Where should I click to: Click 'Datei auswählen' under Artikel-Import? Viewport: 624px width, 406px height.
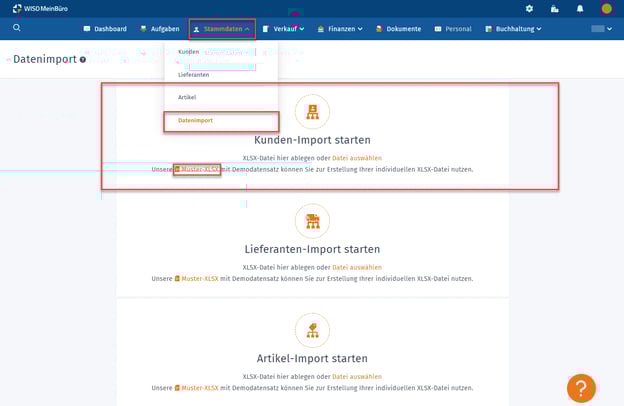point(357,377)
